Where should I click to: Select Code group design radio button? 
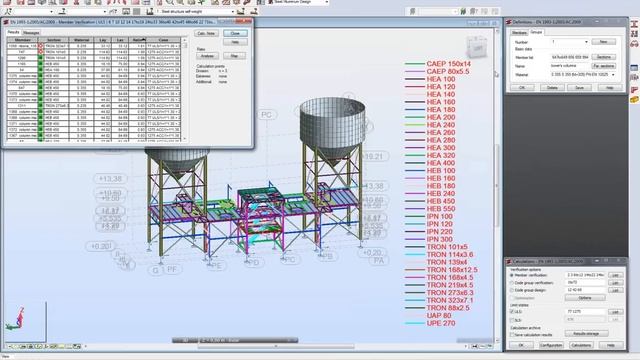(512, 290)
